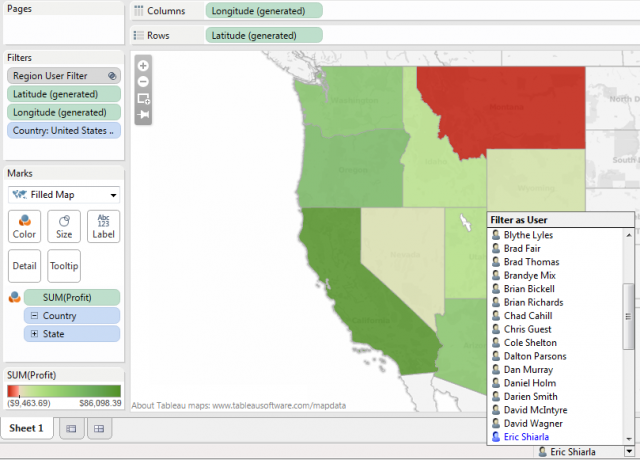
Task: Collapse the Country hierarchy pill
Action: pyautogui.click(x=34, y=315)
